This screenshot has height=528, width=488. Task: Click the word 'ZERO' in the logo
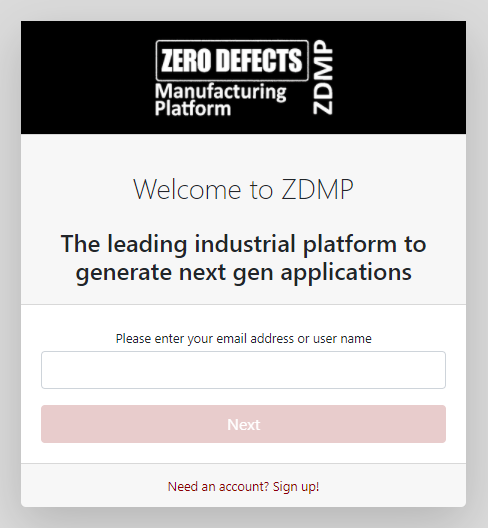click(186, 61)
